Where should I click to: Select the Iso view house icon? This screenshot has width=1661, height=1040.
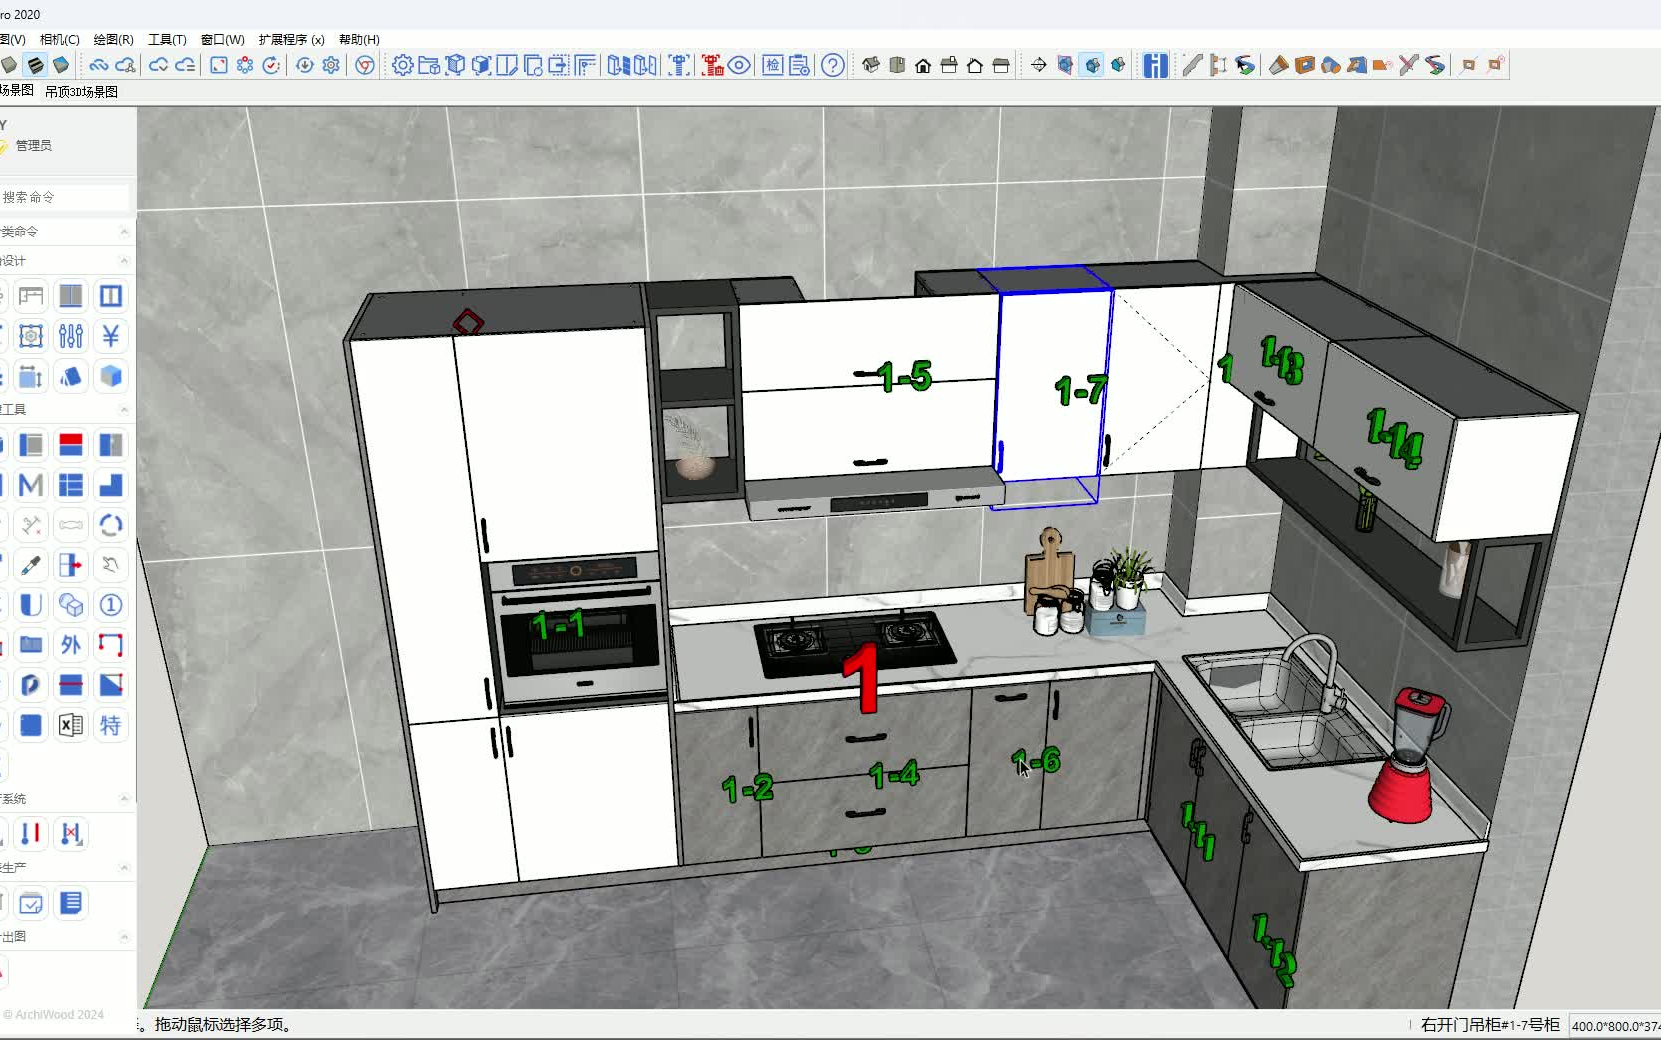(x=871, y=65)
